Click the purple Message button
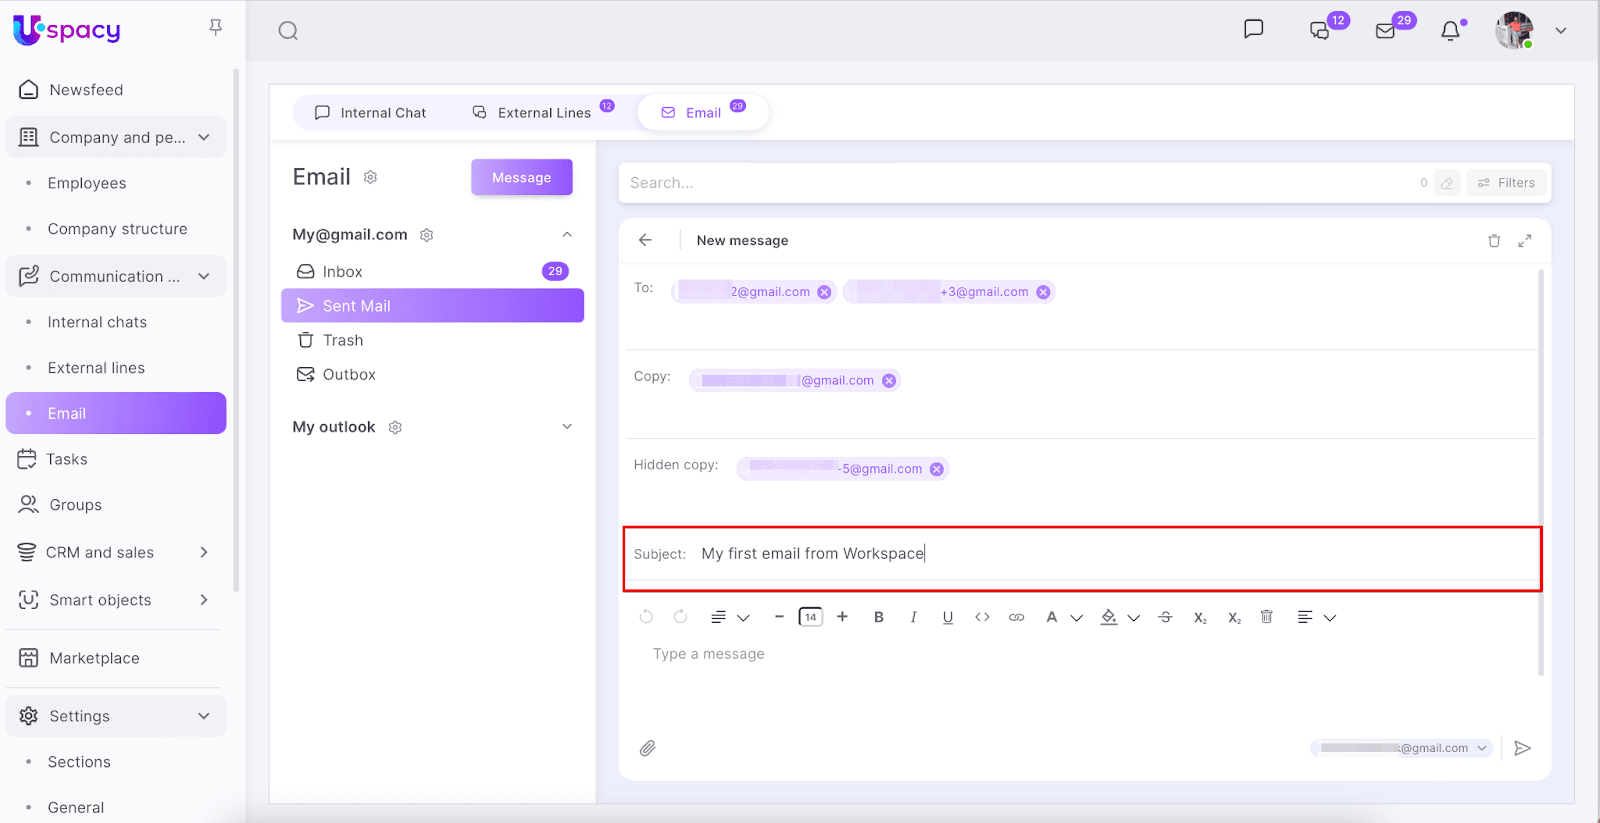This screenshot has height=823, width=1600. coord(521,177)
